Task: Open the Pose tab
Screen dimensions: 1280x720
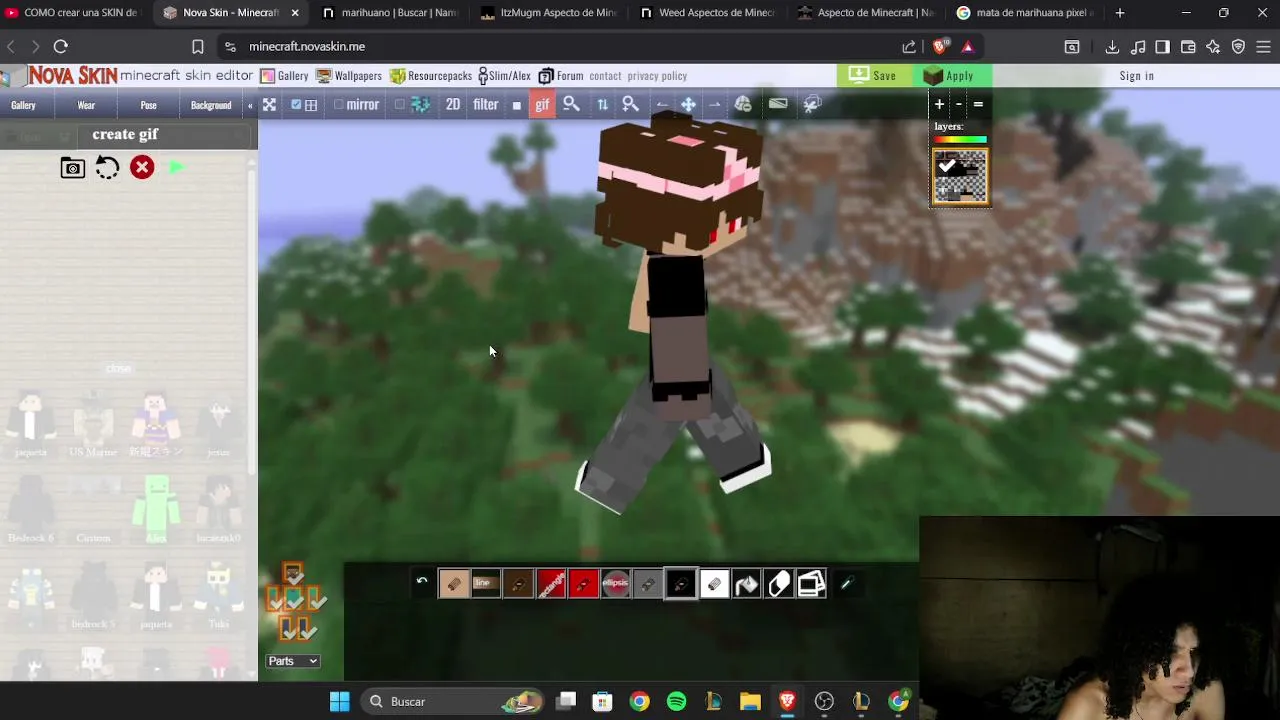Action: tap(148, 105)
